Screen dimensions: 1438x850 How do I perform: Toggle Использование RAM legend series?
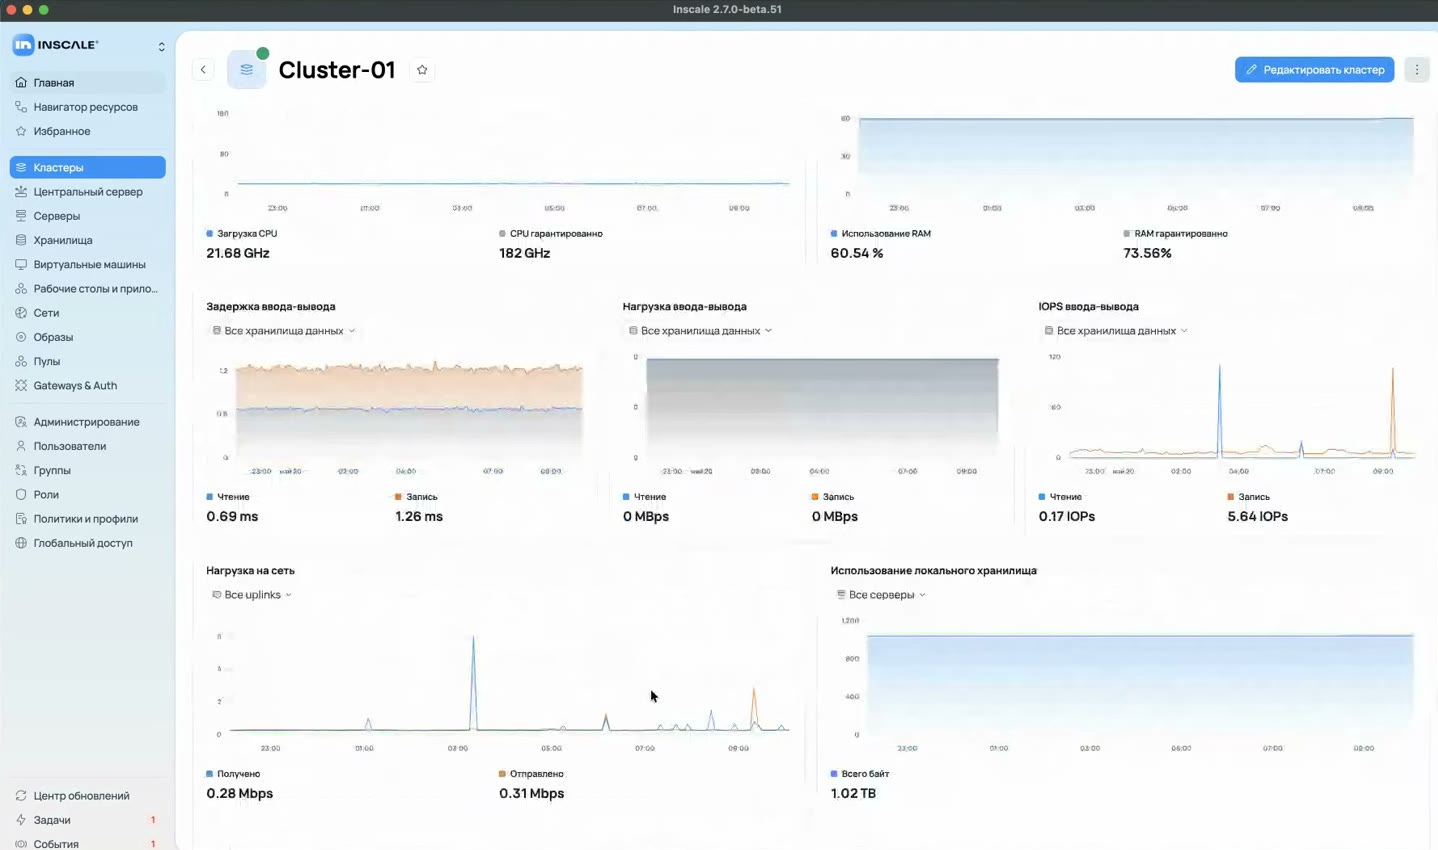(x=880, y=234)
